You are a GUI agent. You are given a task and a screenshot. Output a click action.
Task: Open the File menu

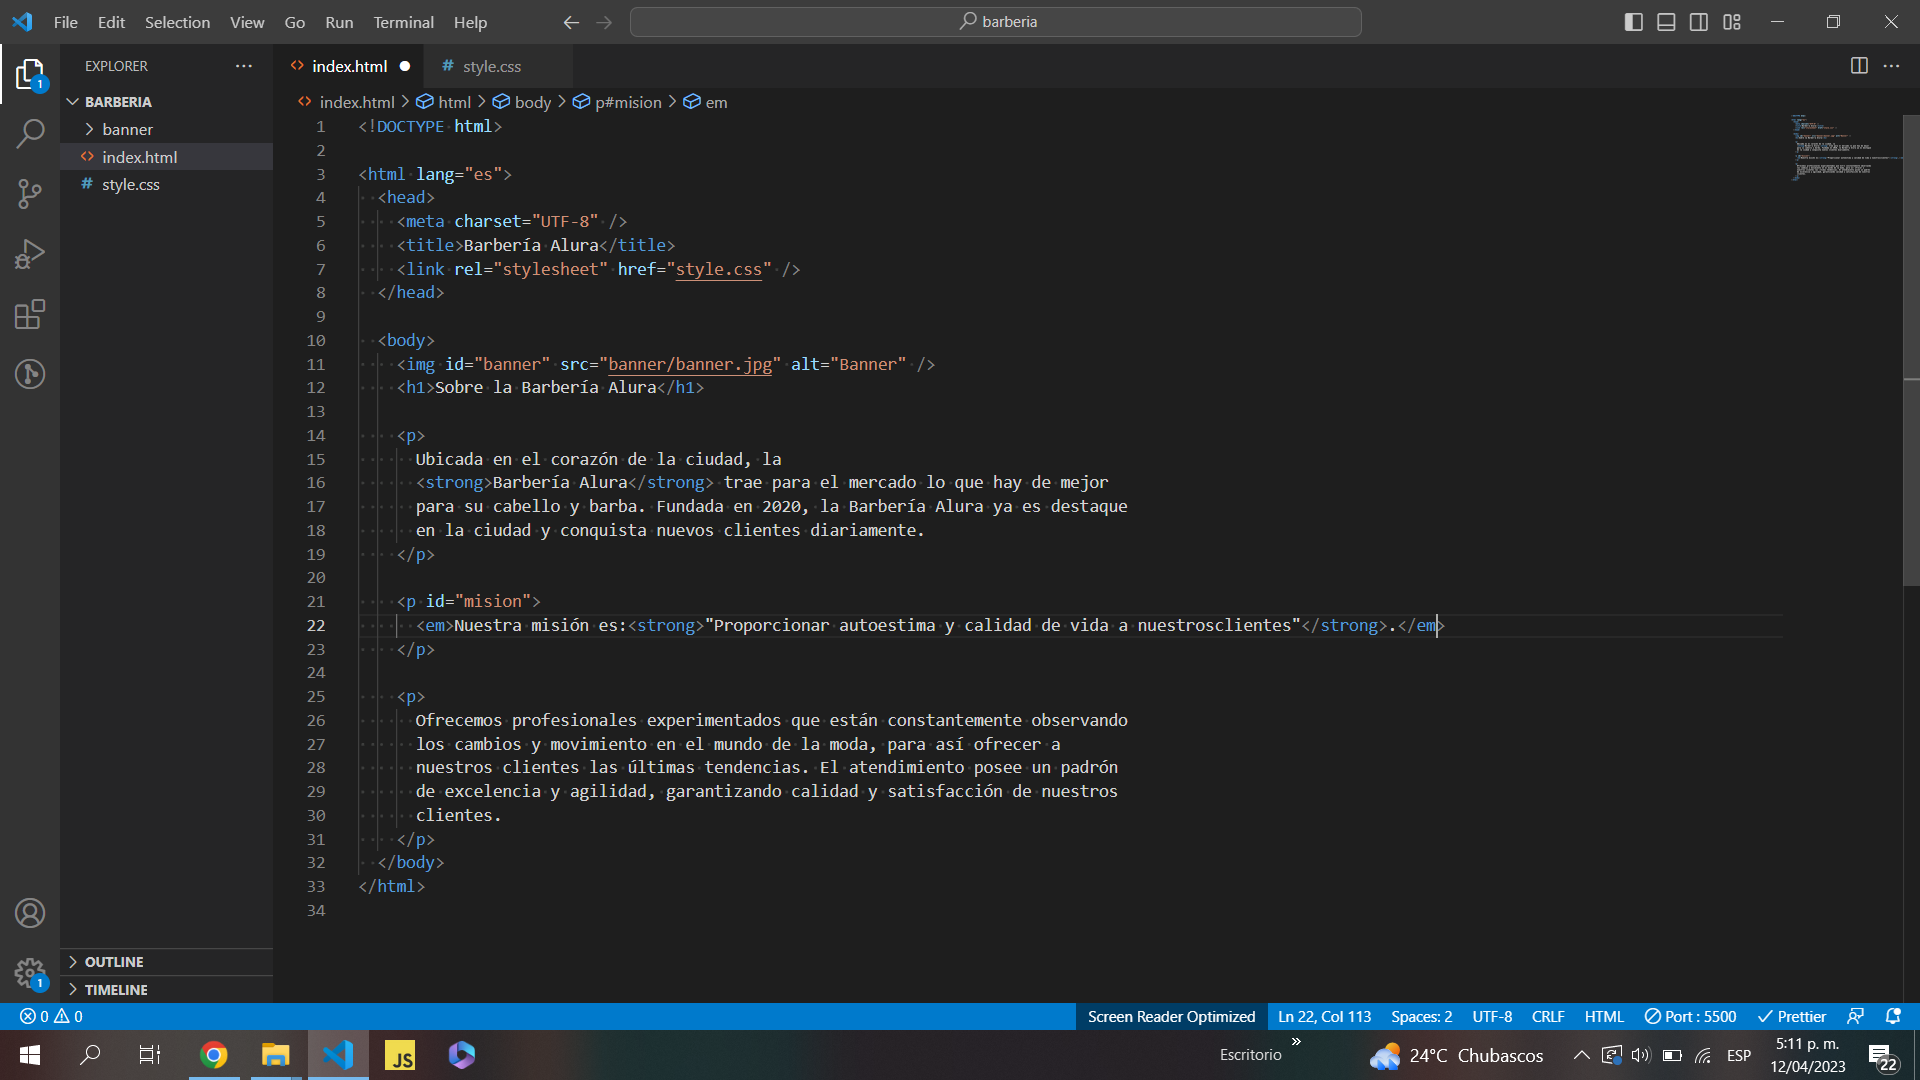point(65,22)
